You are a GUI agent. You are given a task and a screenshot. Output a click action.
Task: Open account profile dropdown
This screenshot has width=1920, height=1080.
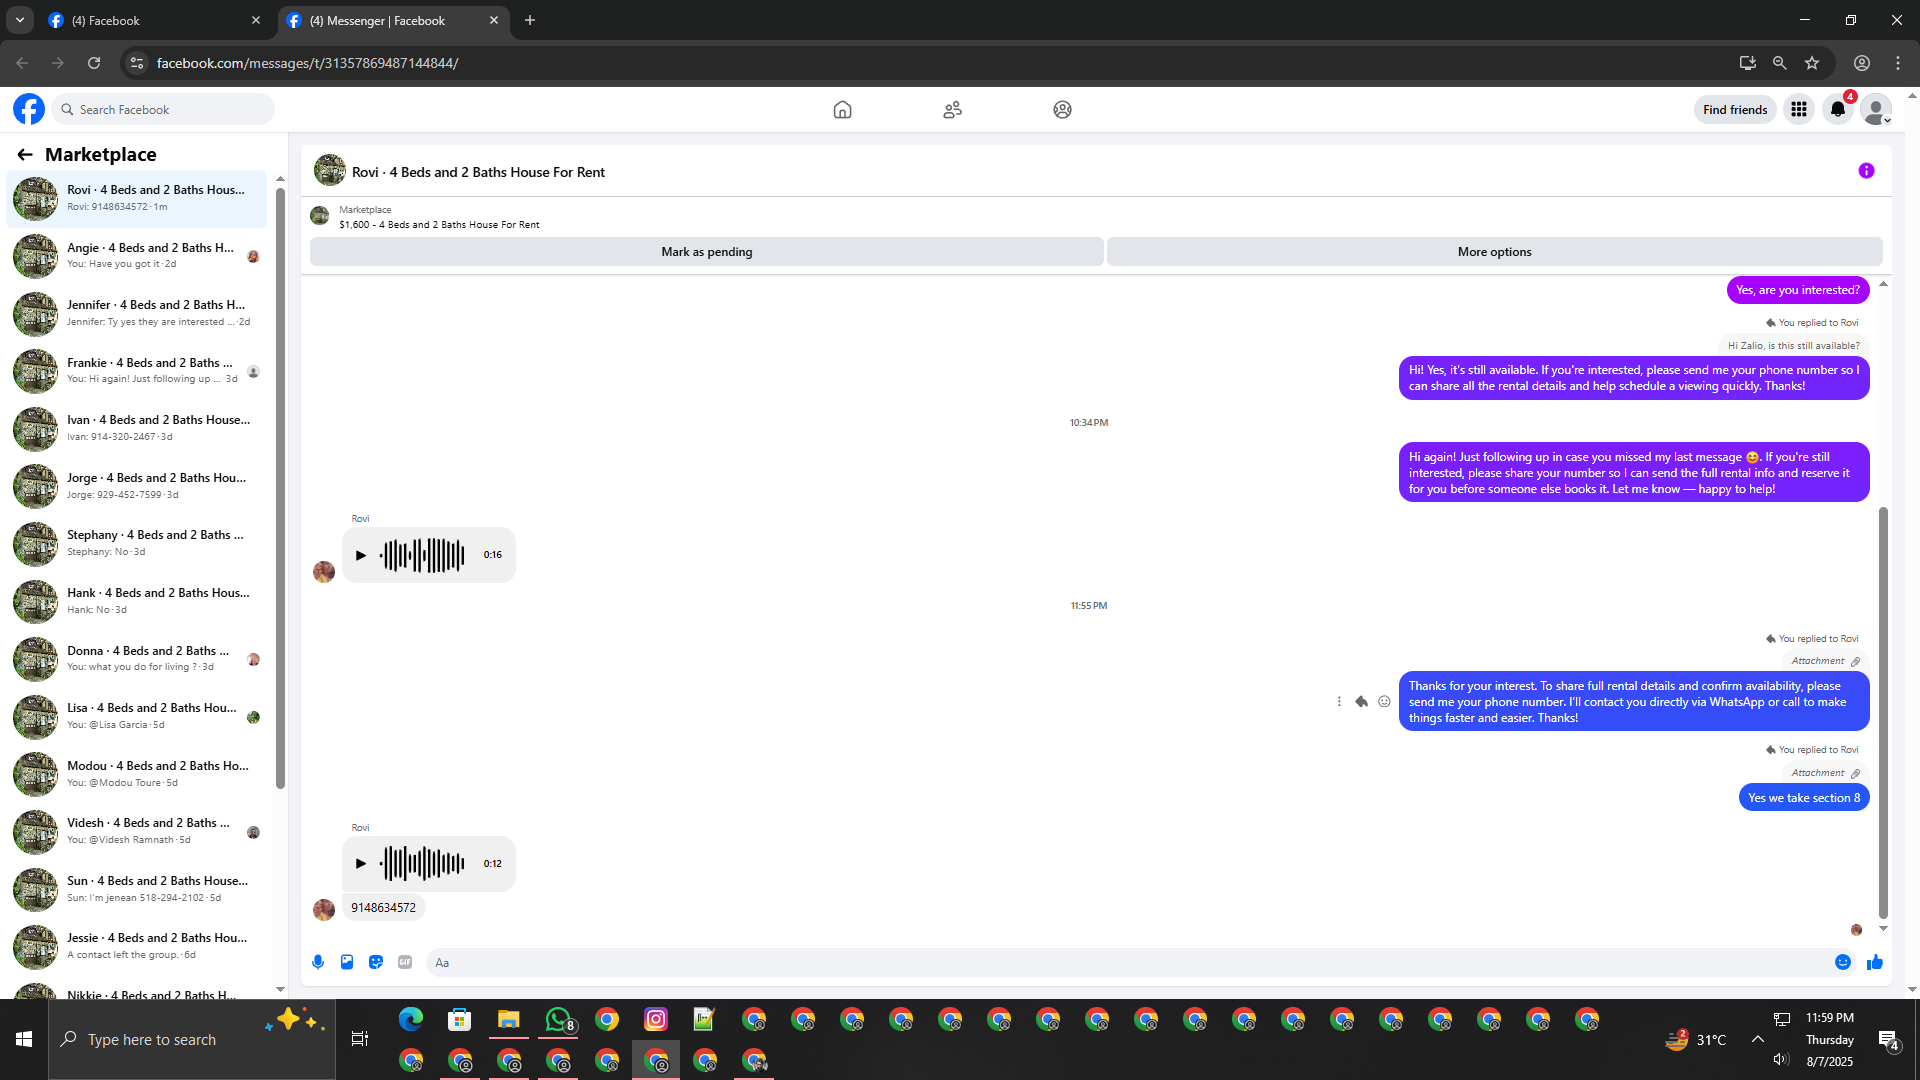pos(1876,110)
